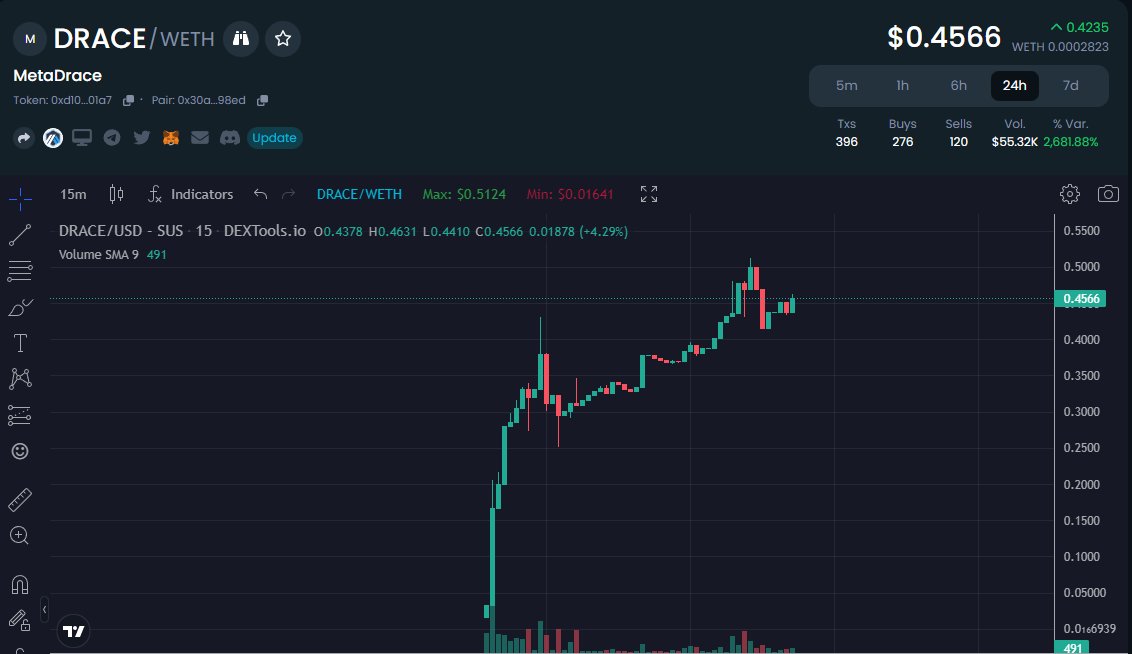The image size is (1132, 654).
Task: Toggle DRACE/WETH price denomination
Action: click(360, 194)
